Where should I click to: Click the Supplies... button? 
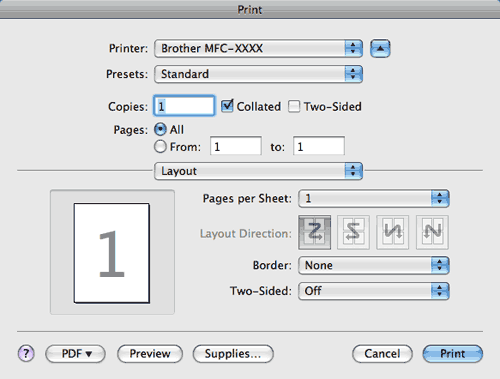point(233,354)
